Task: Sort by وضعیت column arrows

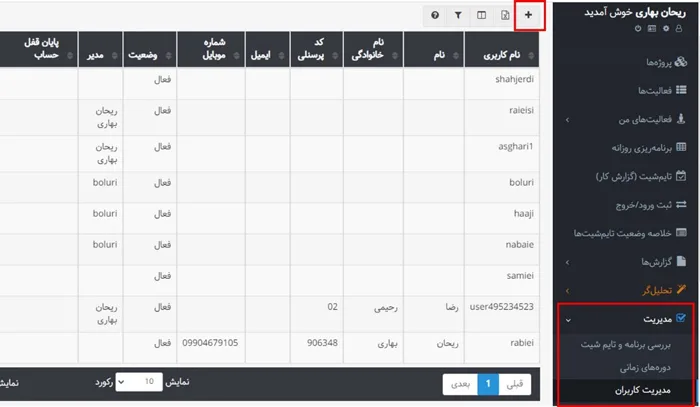Action: pos(168,55)
